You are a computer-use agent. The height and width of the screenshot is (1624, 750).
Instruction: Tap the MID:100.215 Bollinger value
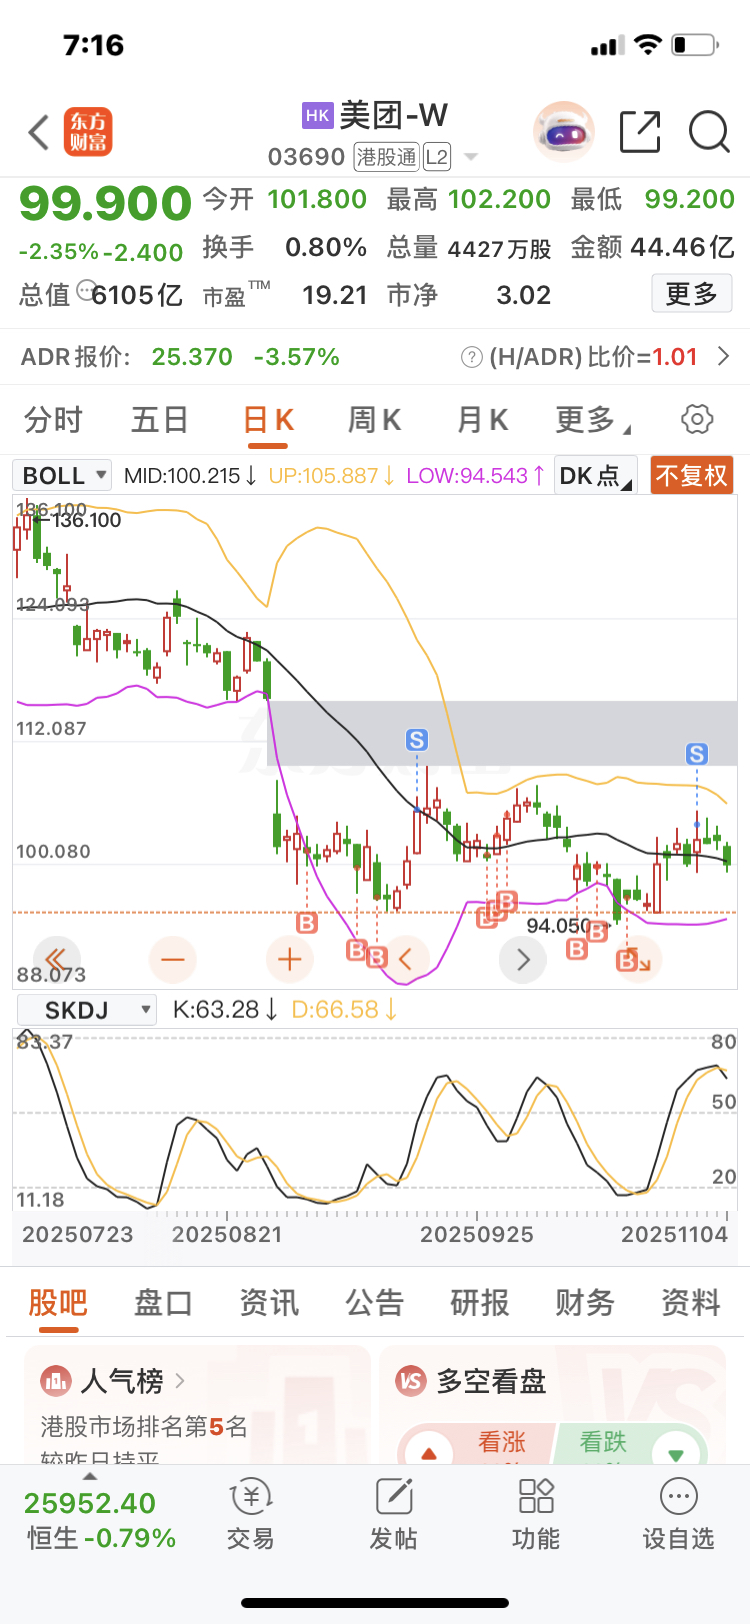point(190,476)
